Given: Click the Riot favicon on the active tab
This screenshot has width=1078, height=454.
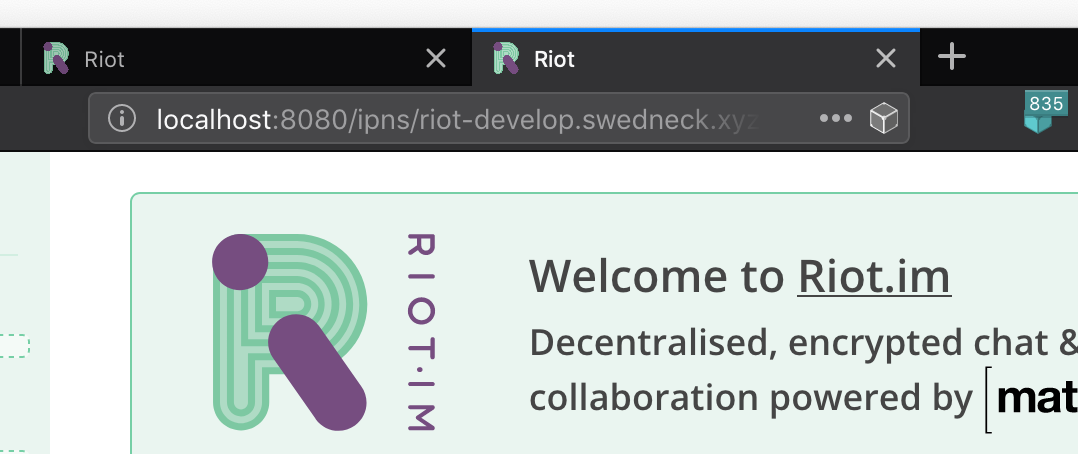Looking at the screenshot, I should 506,58.
